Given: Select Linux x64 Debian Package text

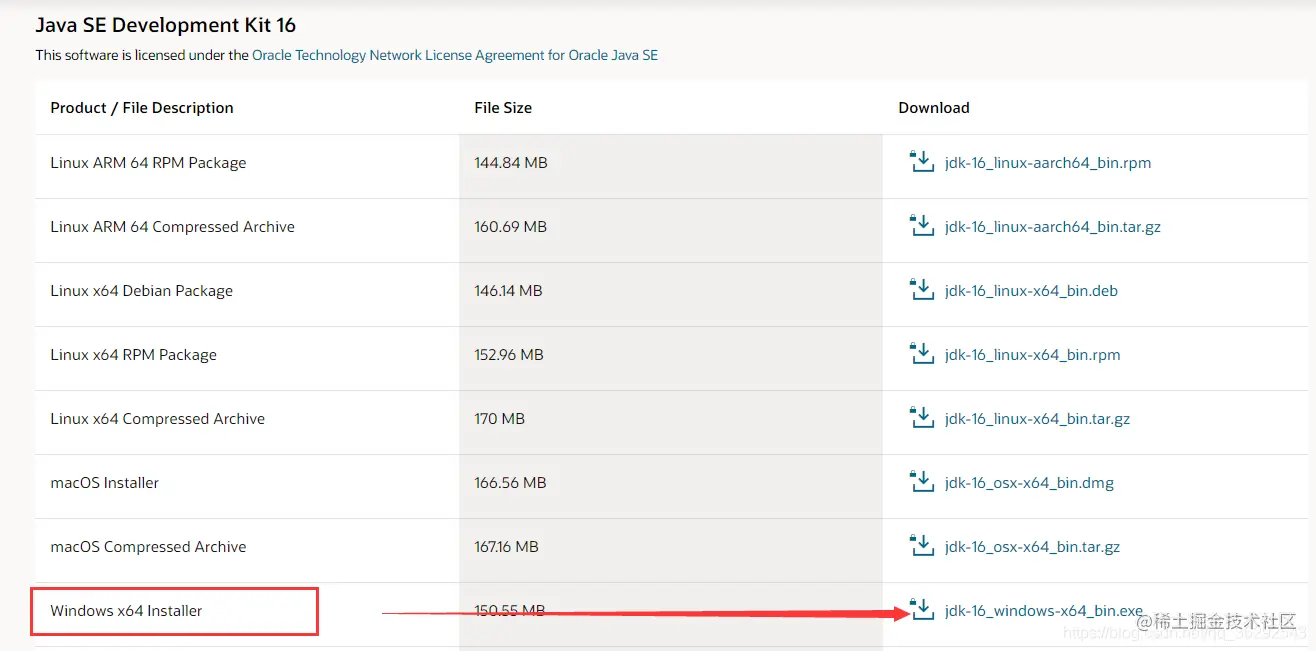Looking at the screenshot, I should 142,291.
